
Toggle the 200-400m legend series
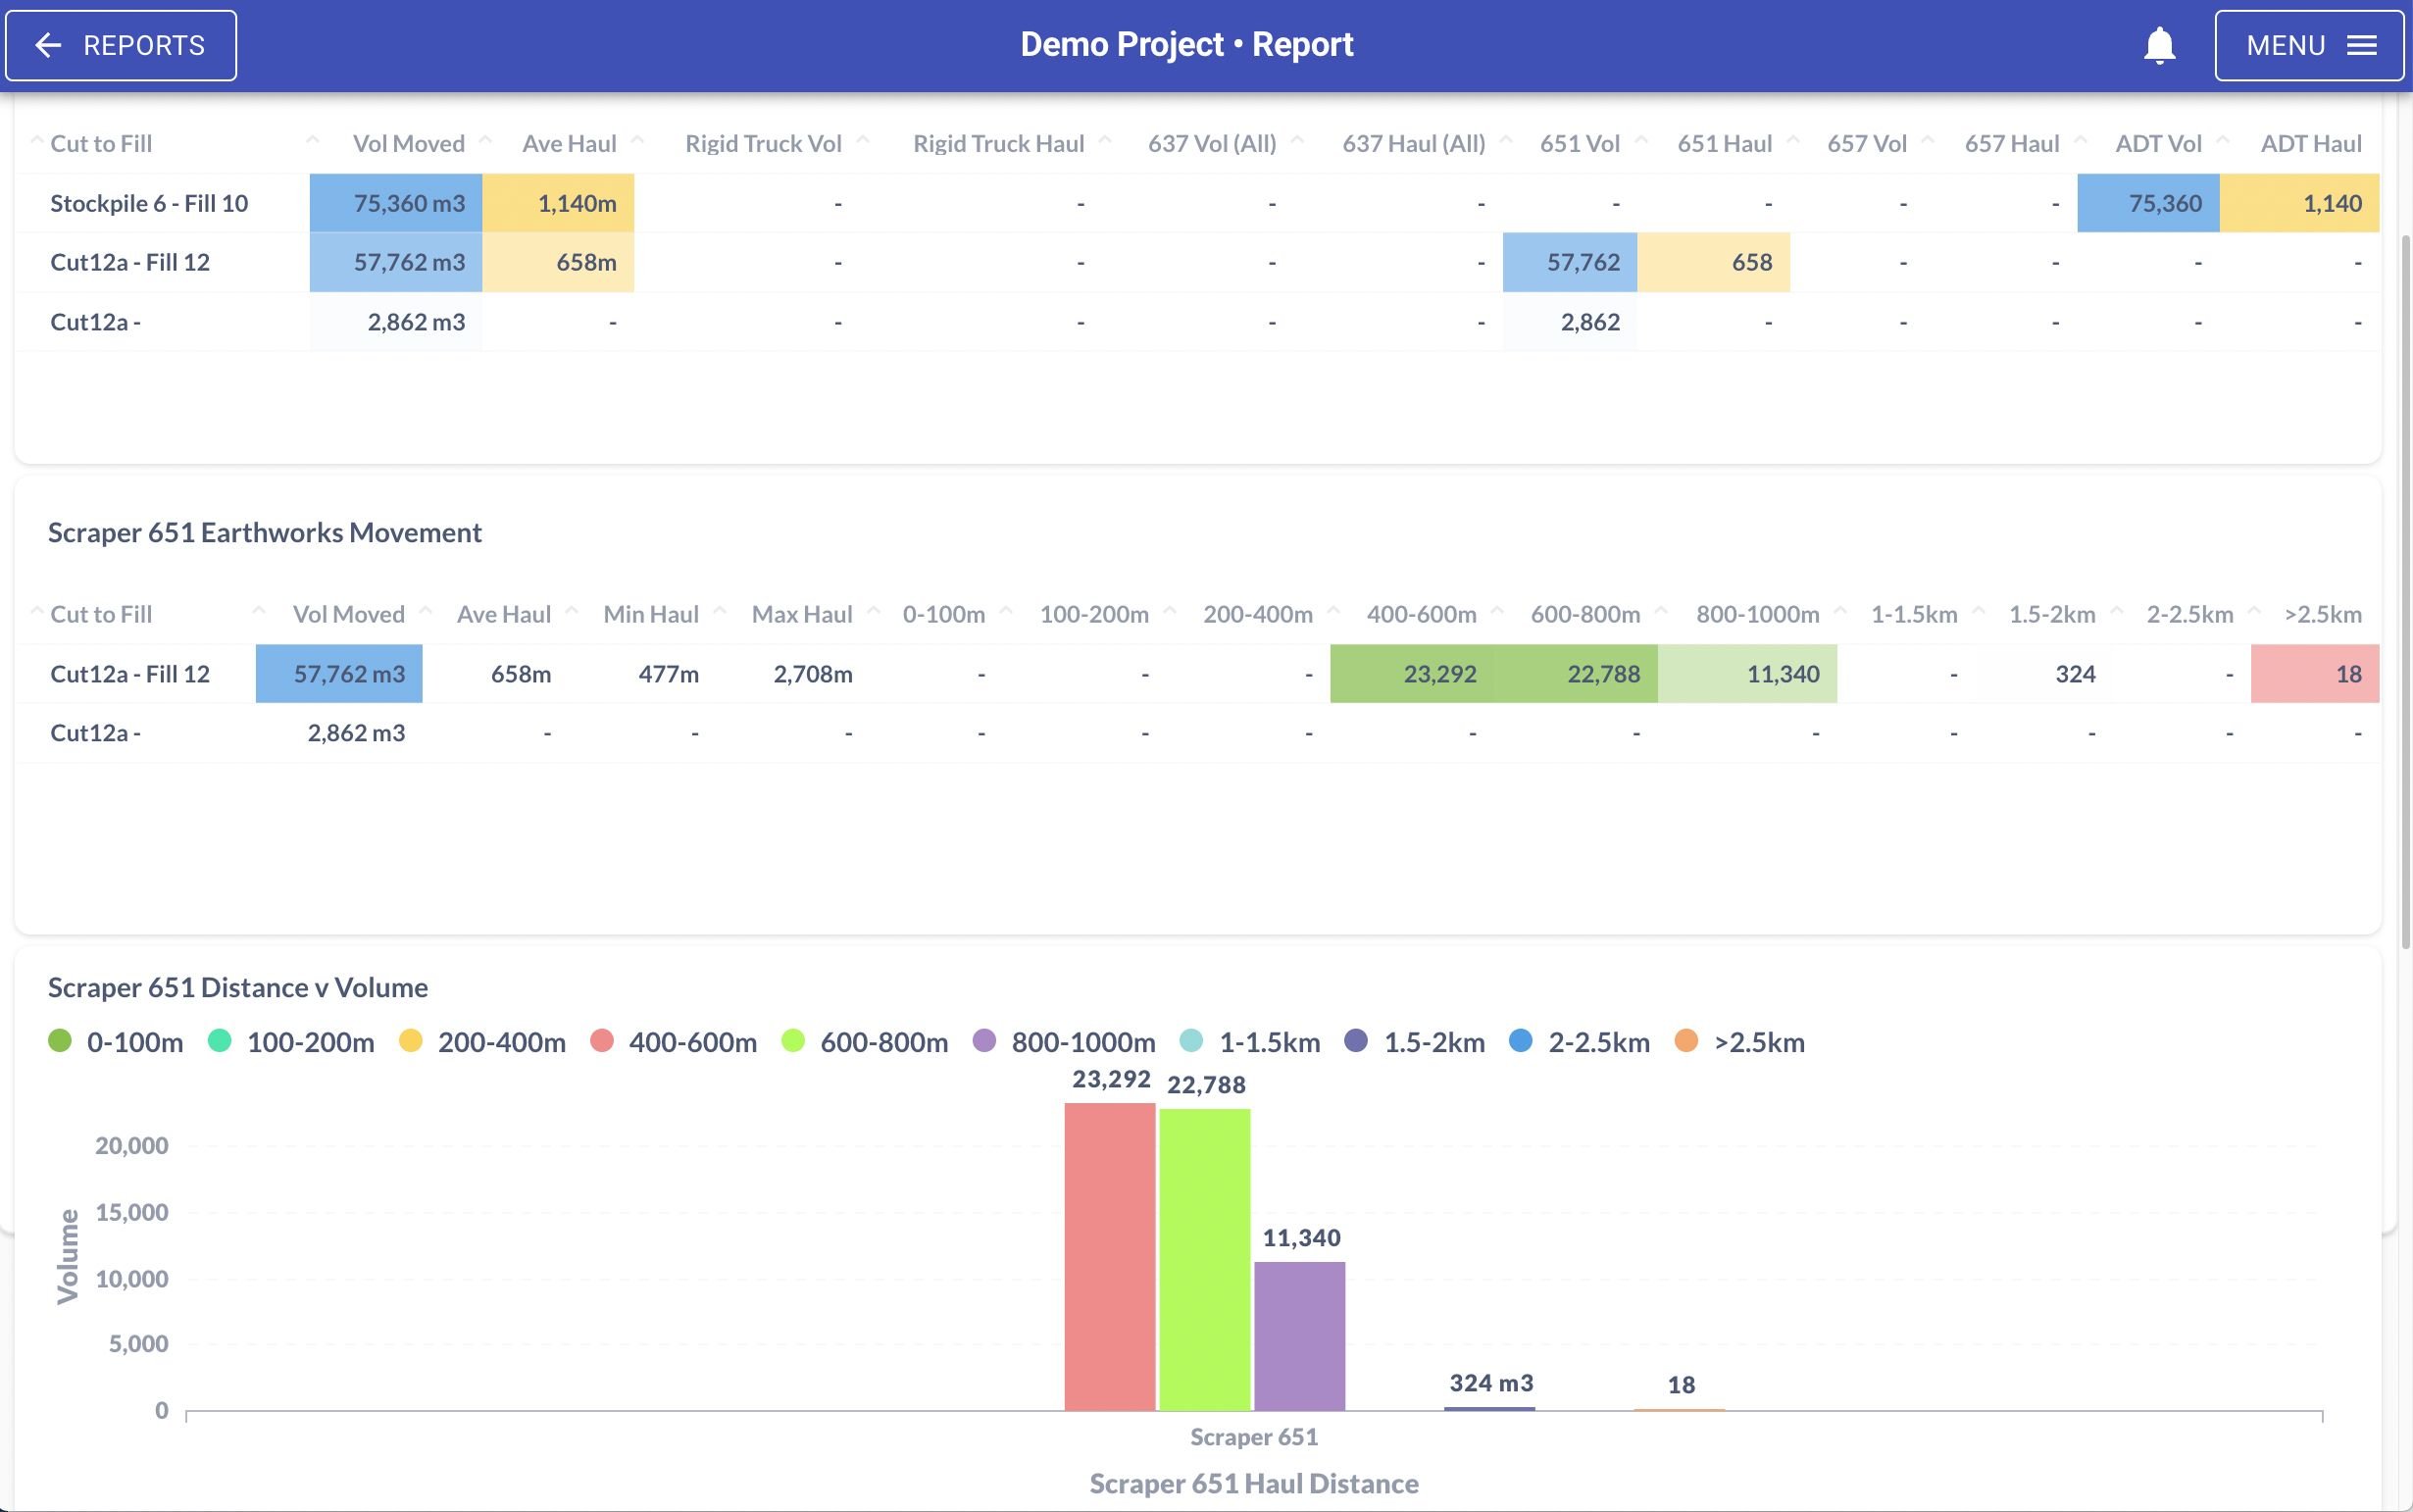[482, 1042]
